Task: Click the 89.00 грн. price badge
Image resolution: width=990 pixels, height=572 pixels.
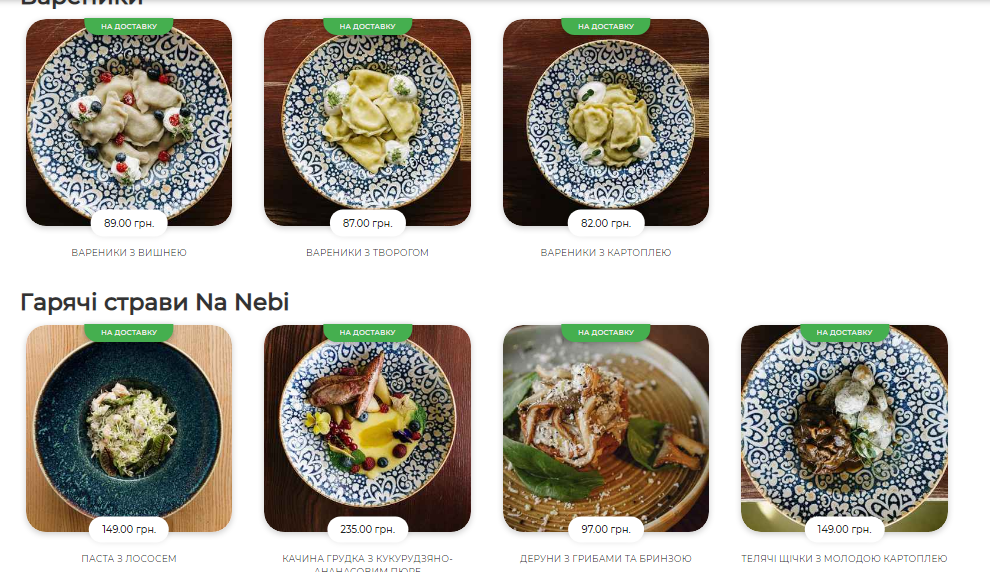Action: [x=129, y=223]
